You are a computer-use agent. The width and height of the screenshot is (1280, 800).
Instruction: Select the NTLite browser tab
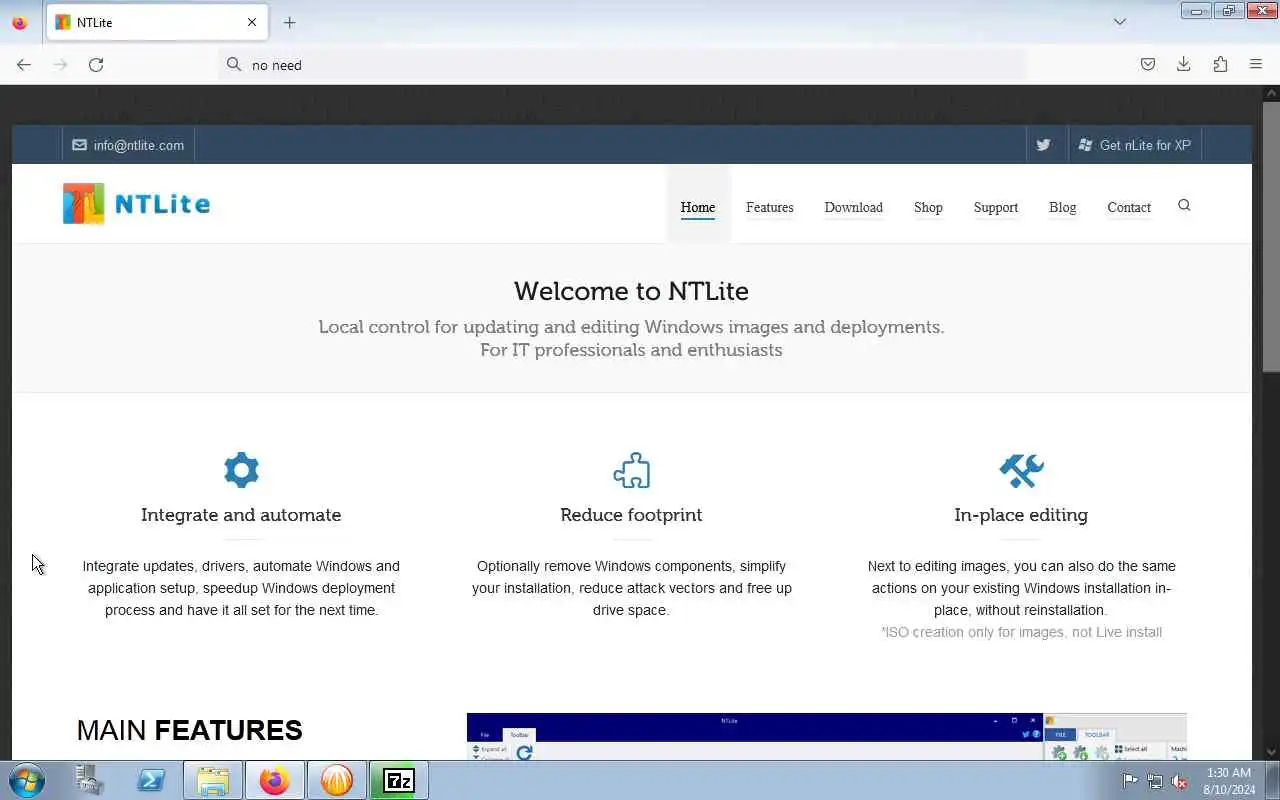pos(157,22)
